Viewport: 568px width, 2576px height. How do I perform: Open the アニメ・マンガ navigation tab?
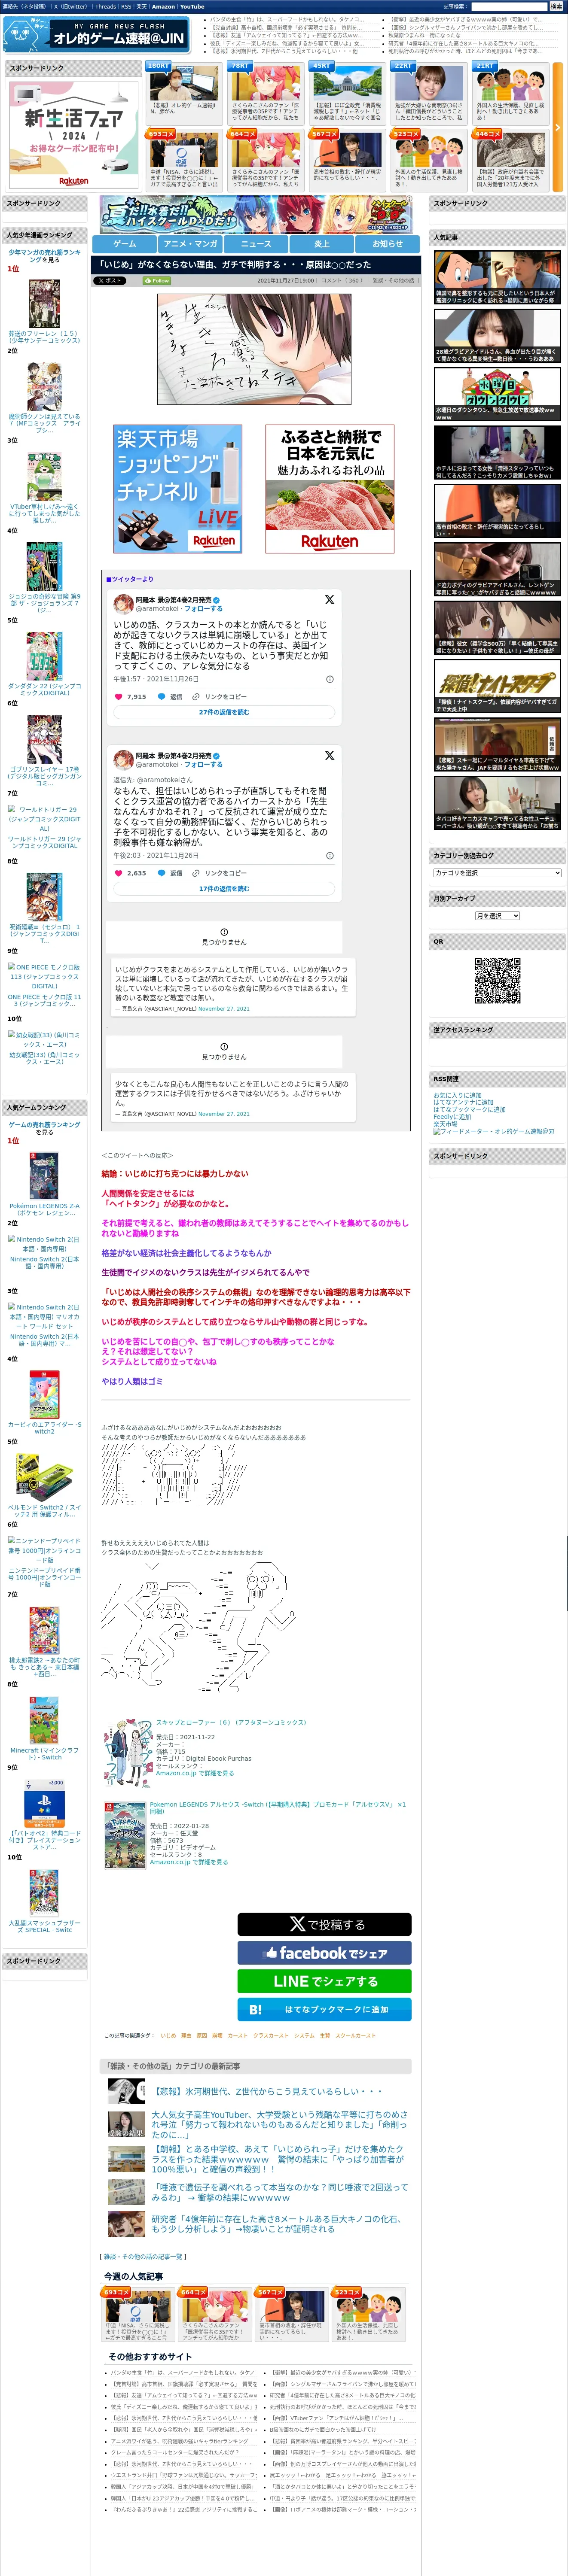coord(190,243)
